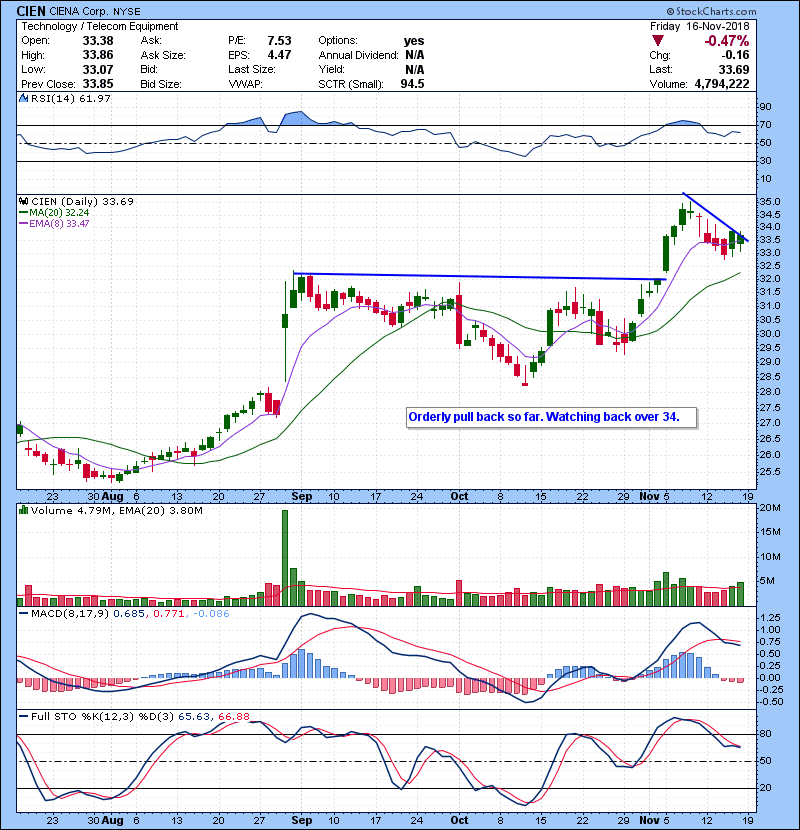Viewport: 800px width, 830px height.
Task: Click the Low value 33.07
Action: (x=98, y=69)
